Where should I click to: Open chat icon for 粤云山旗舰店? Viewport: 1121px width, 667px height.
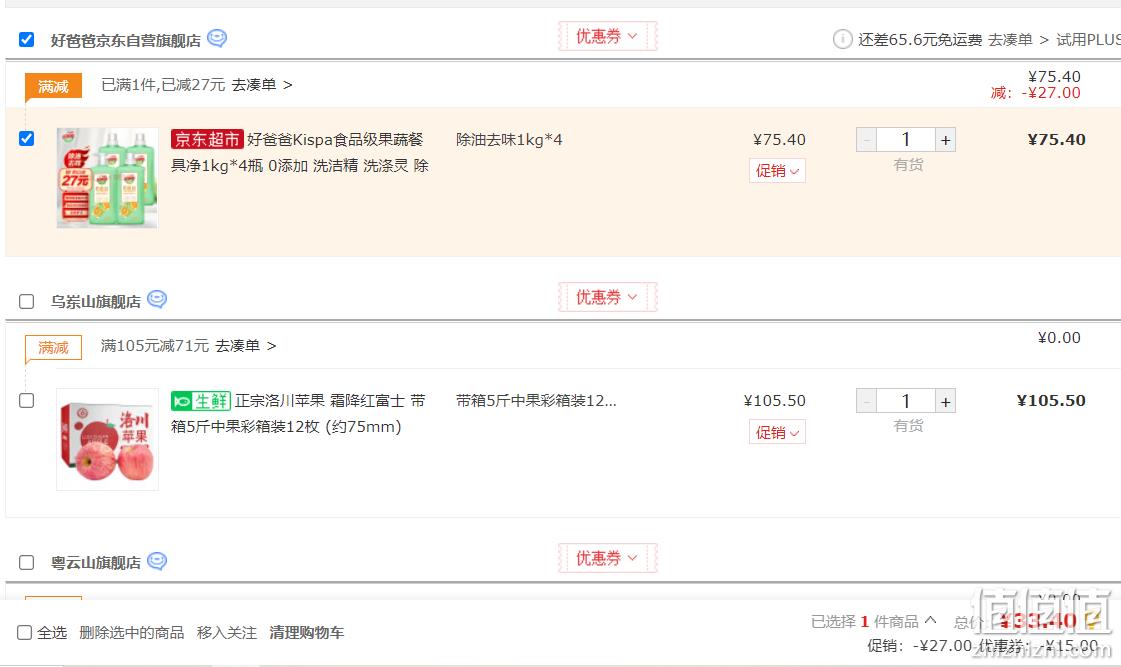(157, 561)
